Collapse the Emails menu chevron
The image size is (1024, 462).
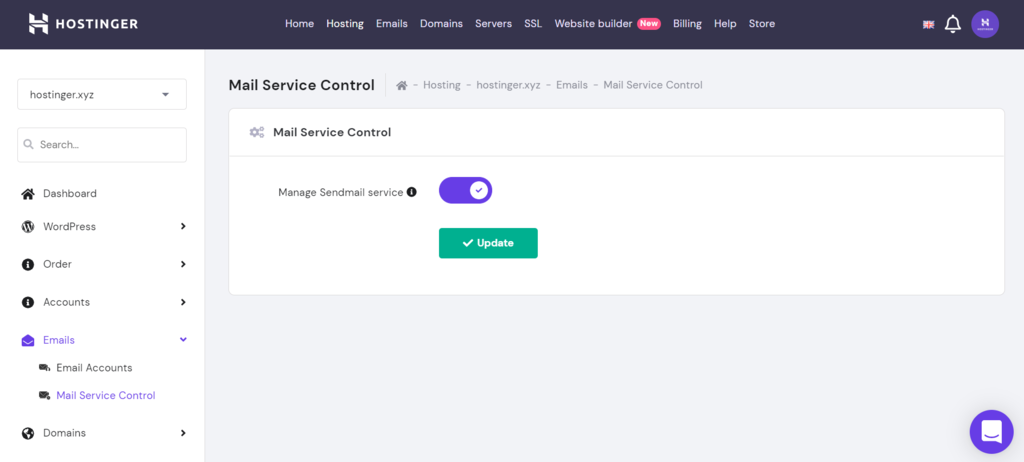[183, 340]
